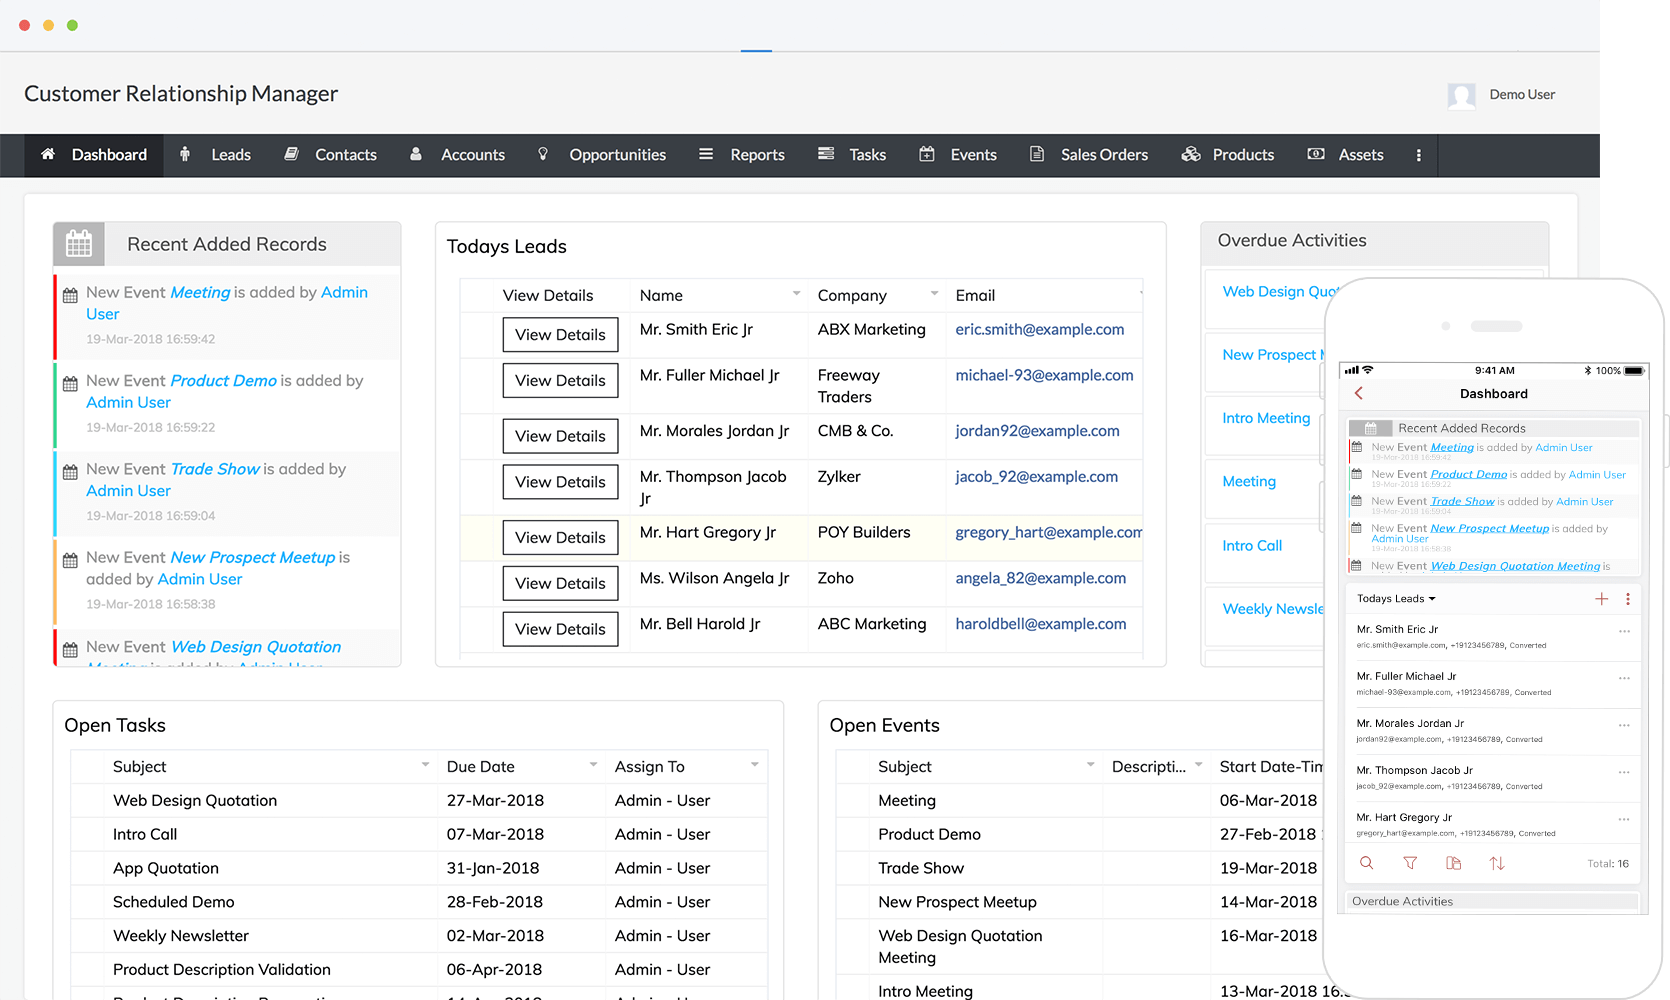Tap the three-dot menu for Mr. Smith Eric Jr
This screenshot has width=1670, height=1000.
[1624, 631]
